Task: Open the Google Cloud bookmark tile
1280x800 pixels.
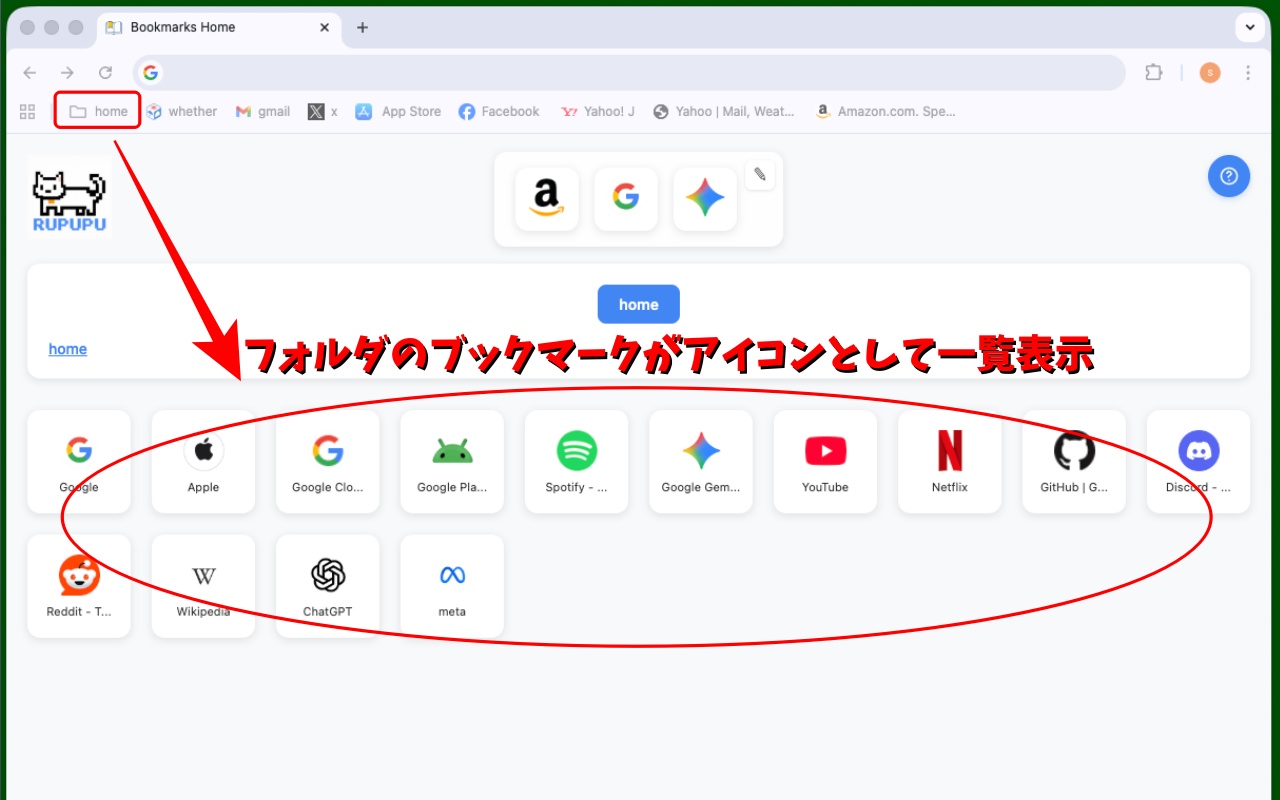Action: (x=328, y=462)
